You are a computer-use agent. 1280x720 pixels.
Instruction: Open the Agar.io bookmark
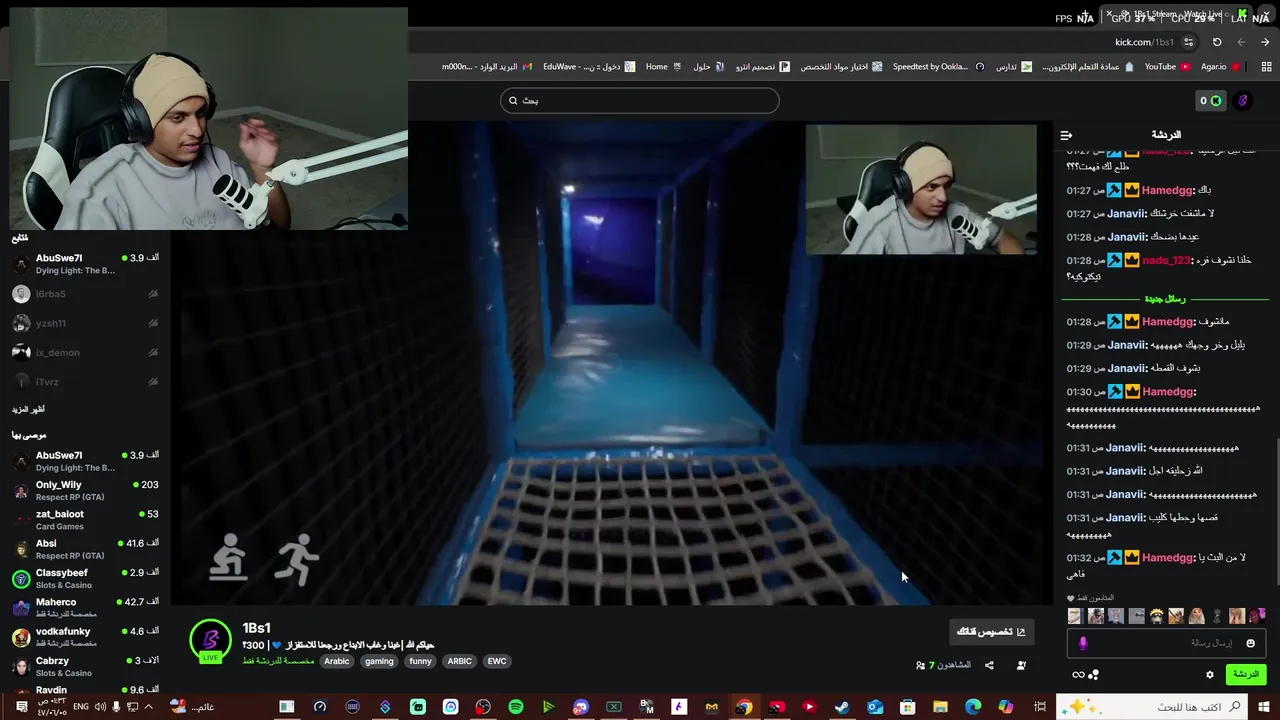(x=1220, y=67)
